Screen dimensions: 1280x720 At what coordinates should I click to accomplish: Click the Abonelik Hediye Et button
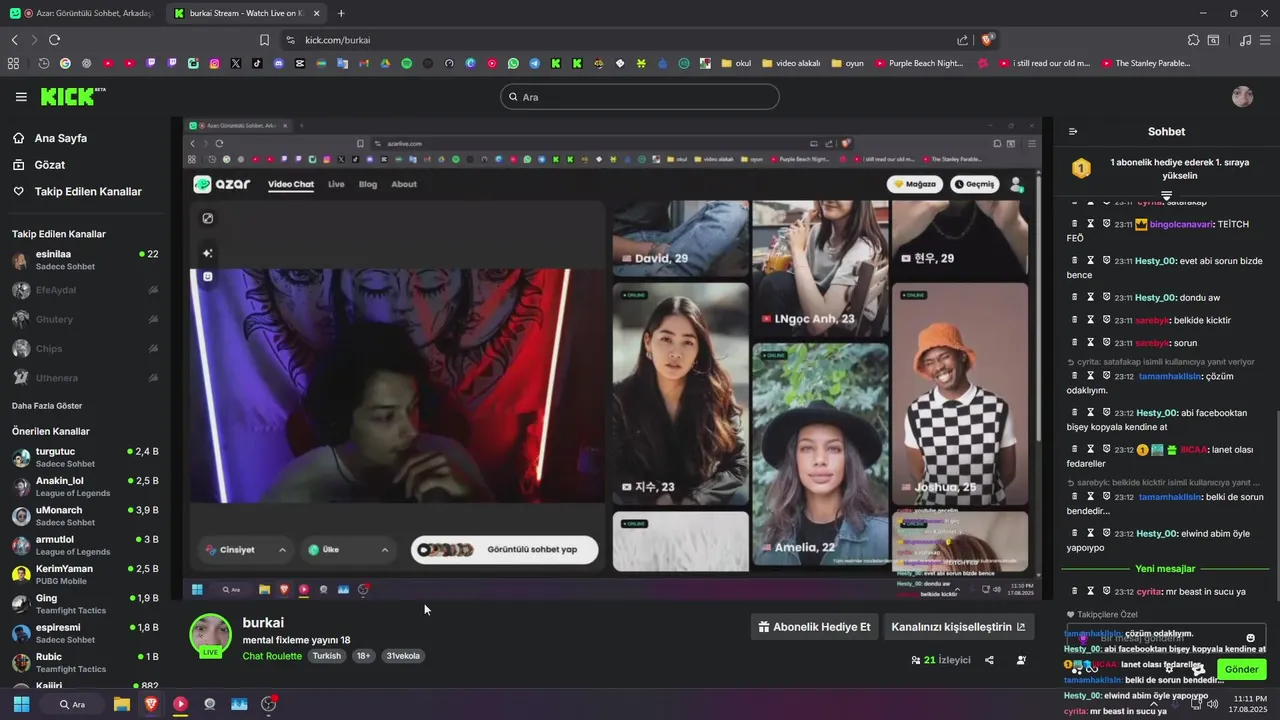coord(814,627)
